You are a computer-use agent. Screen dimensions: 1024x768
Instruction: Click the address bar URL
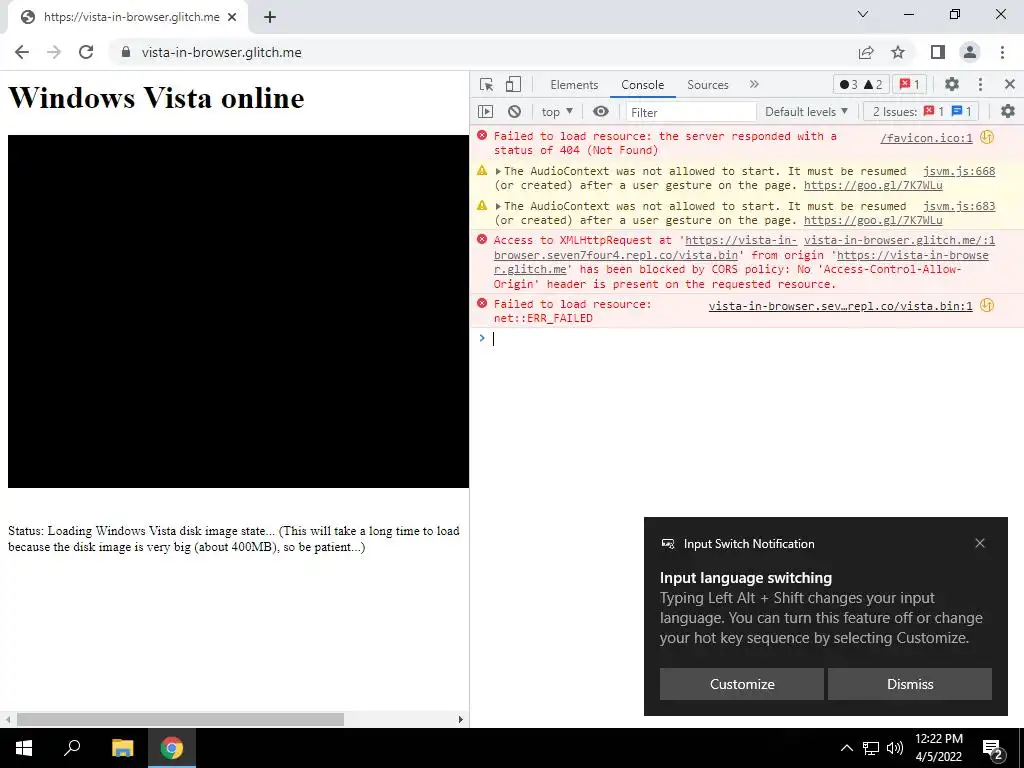coord(221,52)
